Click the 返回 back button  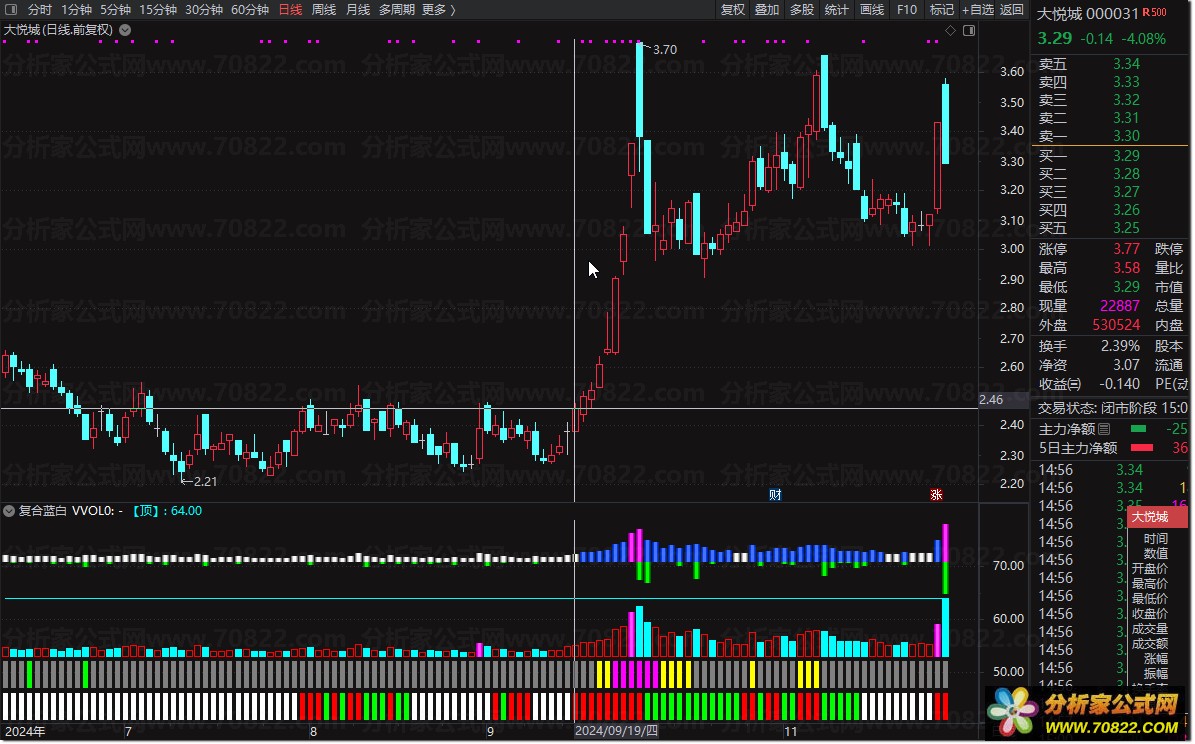[x=1012, y=9]
